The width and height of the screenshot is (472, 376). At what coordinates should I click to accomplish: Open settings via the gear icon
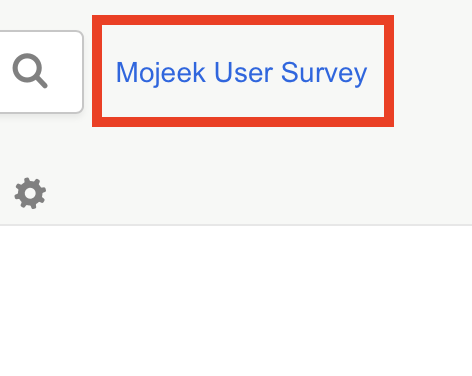tap(30, 193)
